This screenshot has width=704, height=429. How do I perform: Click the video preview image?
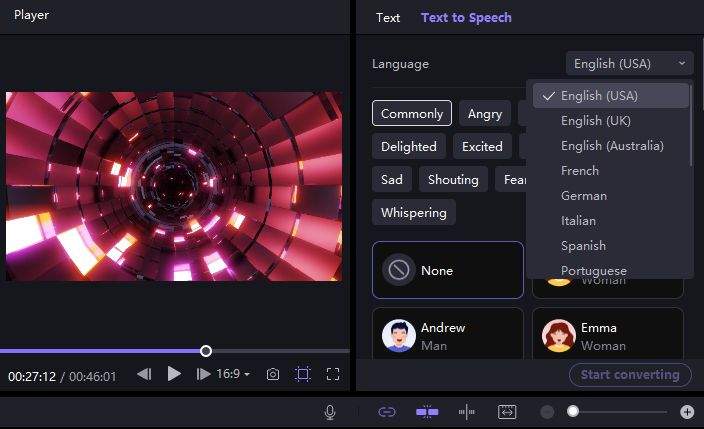174,186
